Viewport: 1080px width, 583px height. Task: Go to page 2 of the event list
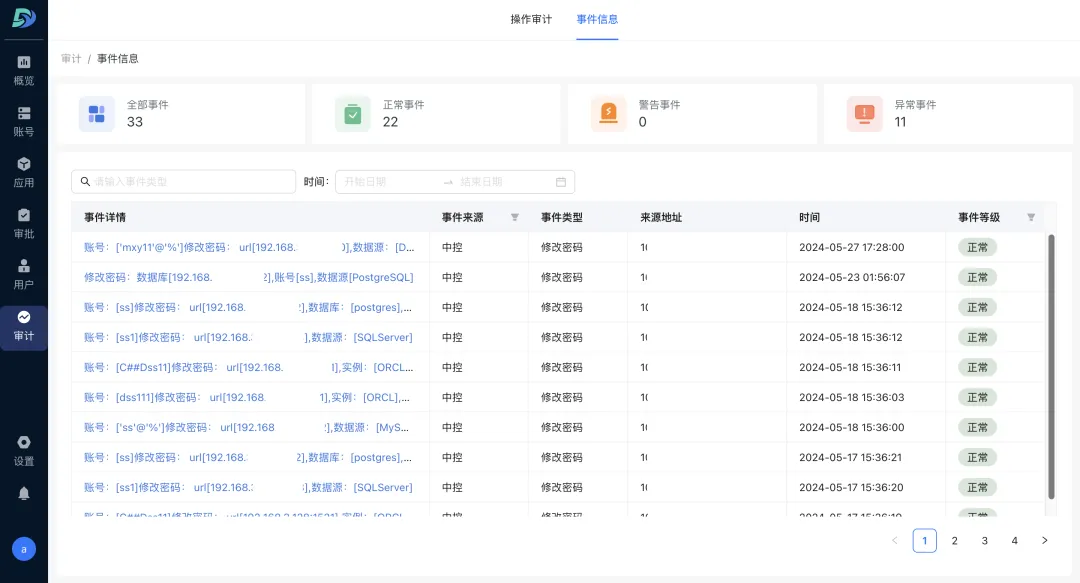pyautogui.click(x=954, y=540)
